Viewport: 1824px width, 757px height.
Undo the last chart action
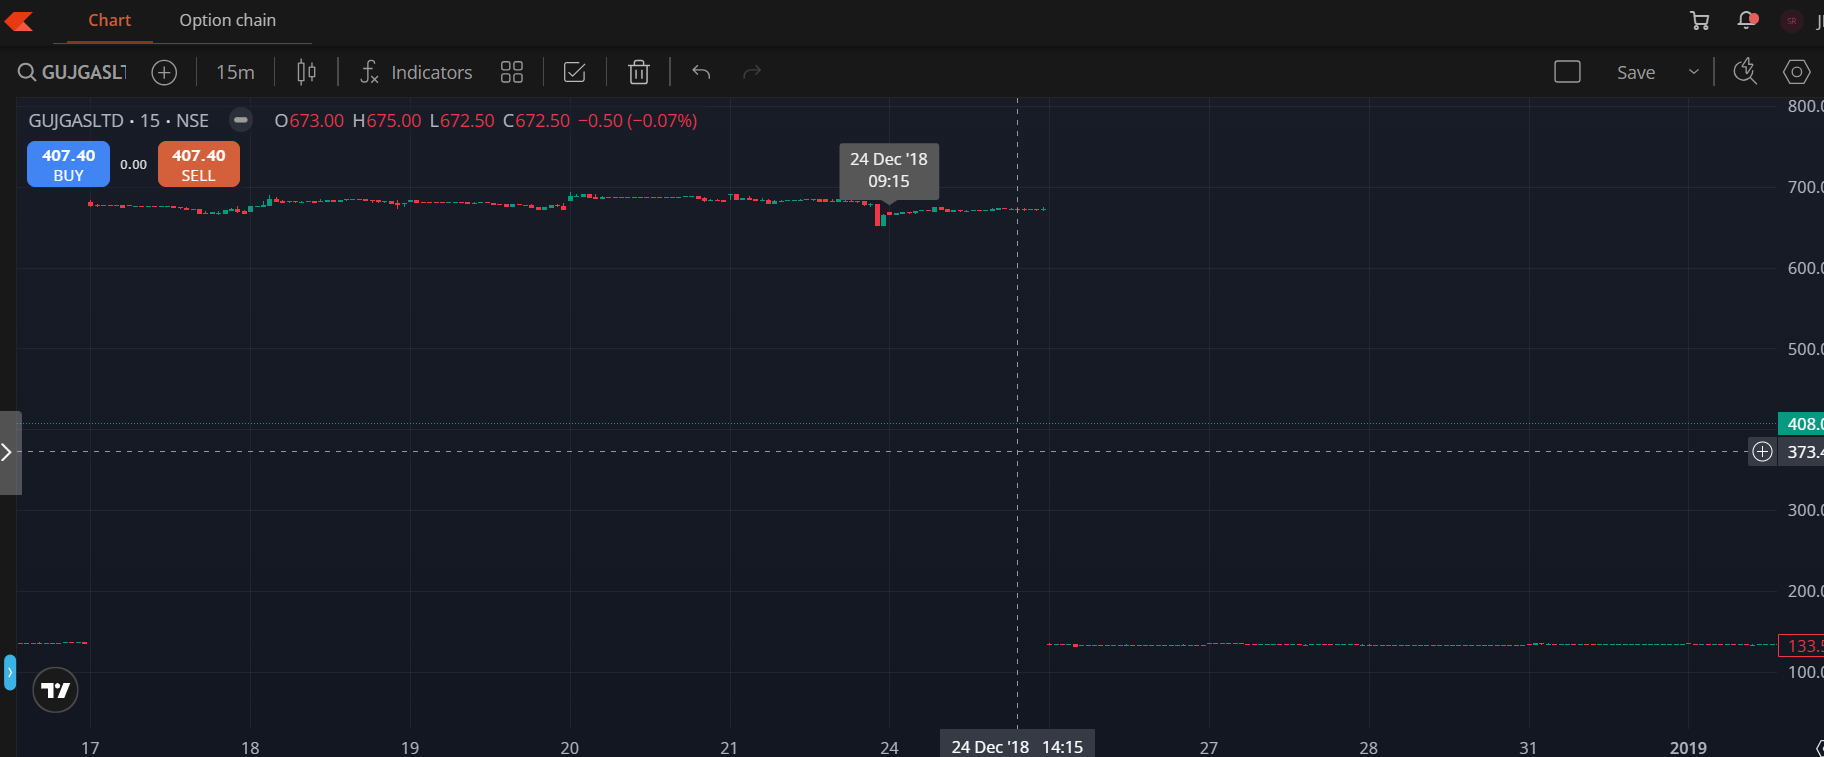[701, 72]
